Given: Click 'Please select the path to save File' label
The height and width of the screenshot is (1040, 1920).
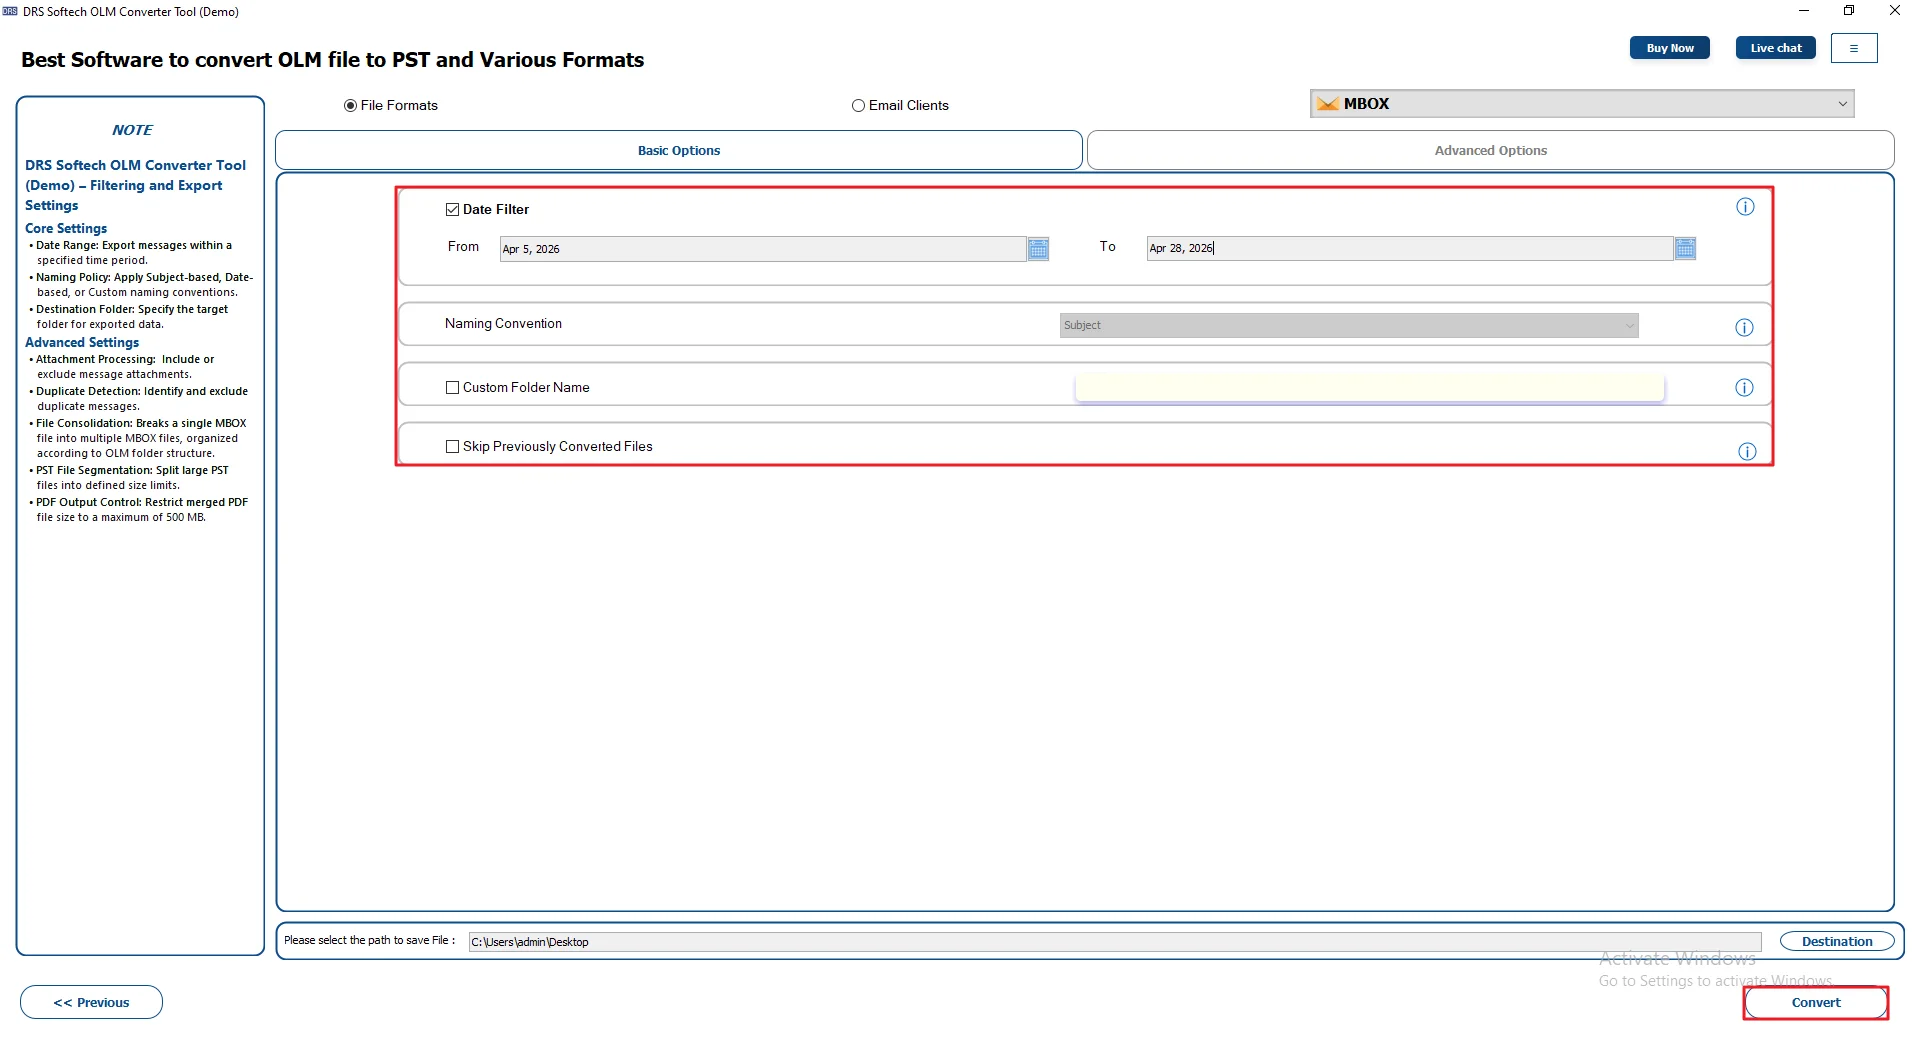Looking at the screenshot, I should (369, 940).
